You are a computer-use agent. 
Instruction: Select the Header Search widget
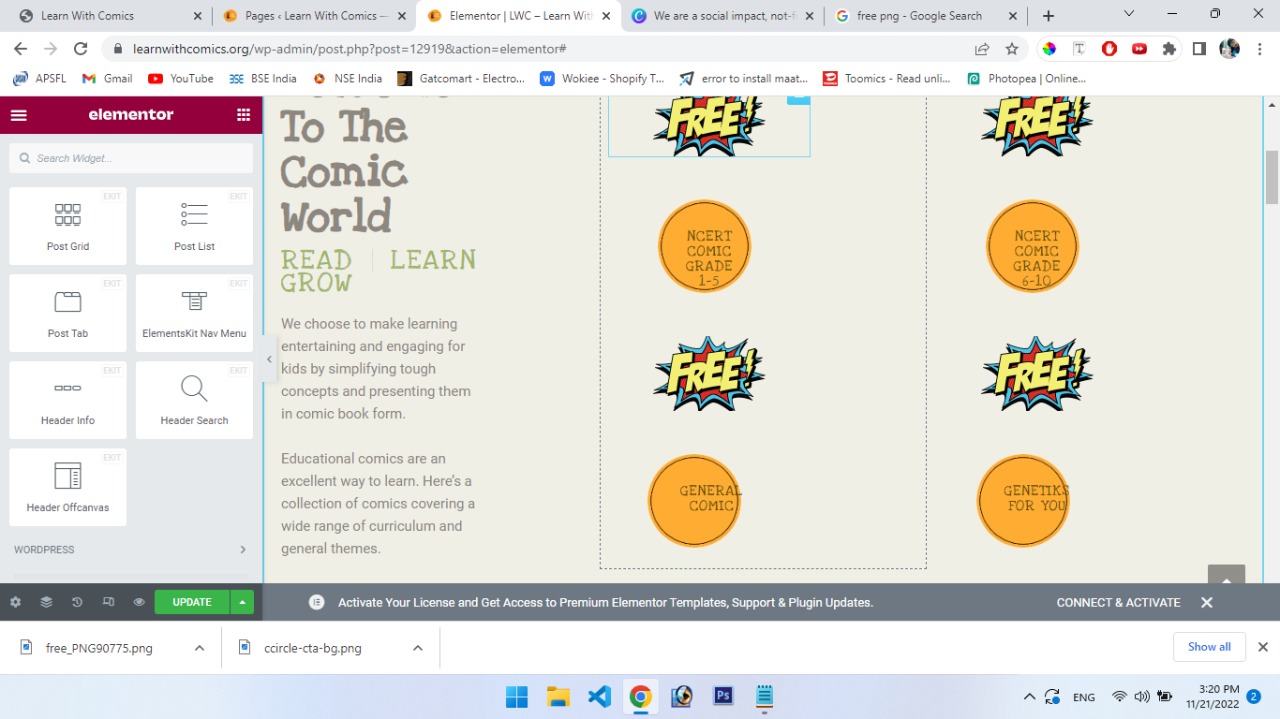coord(194,399)
